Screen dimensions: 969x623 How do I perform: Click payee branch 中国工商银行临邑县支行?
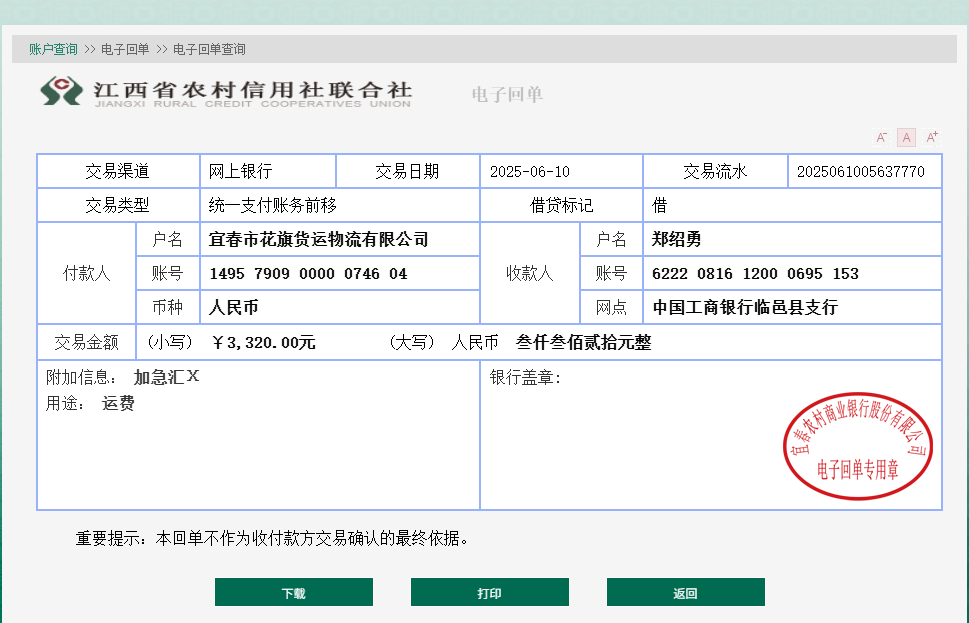point(745,307)
